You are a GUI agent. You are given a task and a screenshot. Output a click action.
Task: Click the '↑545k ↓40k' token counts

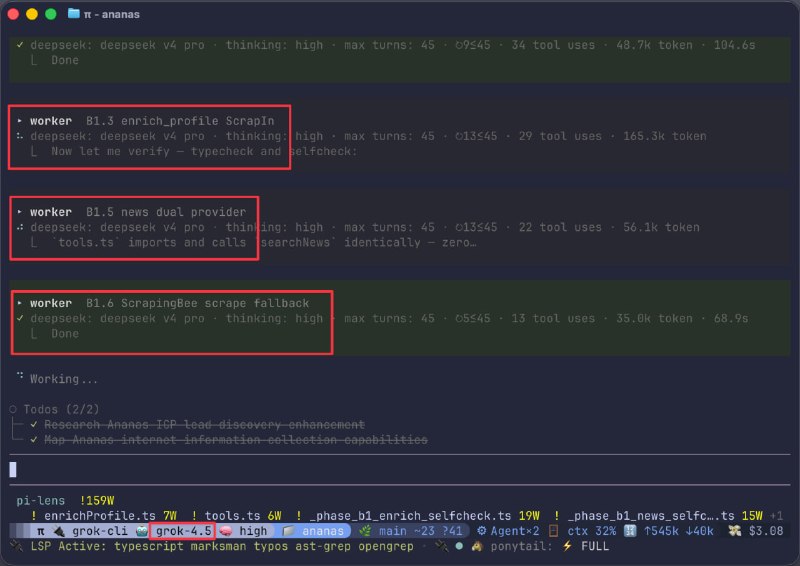tap(679, 531)
